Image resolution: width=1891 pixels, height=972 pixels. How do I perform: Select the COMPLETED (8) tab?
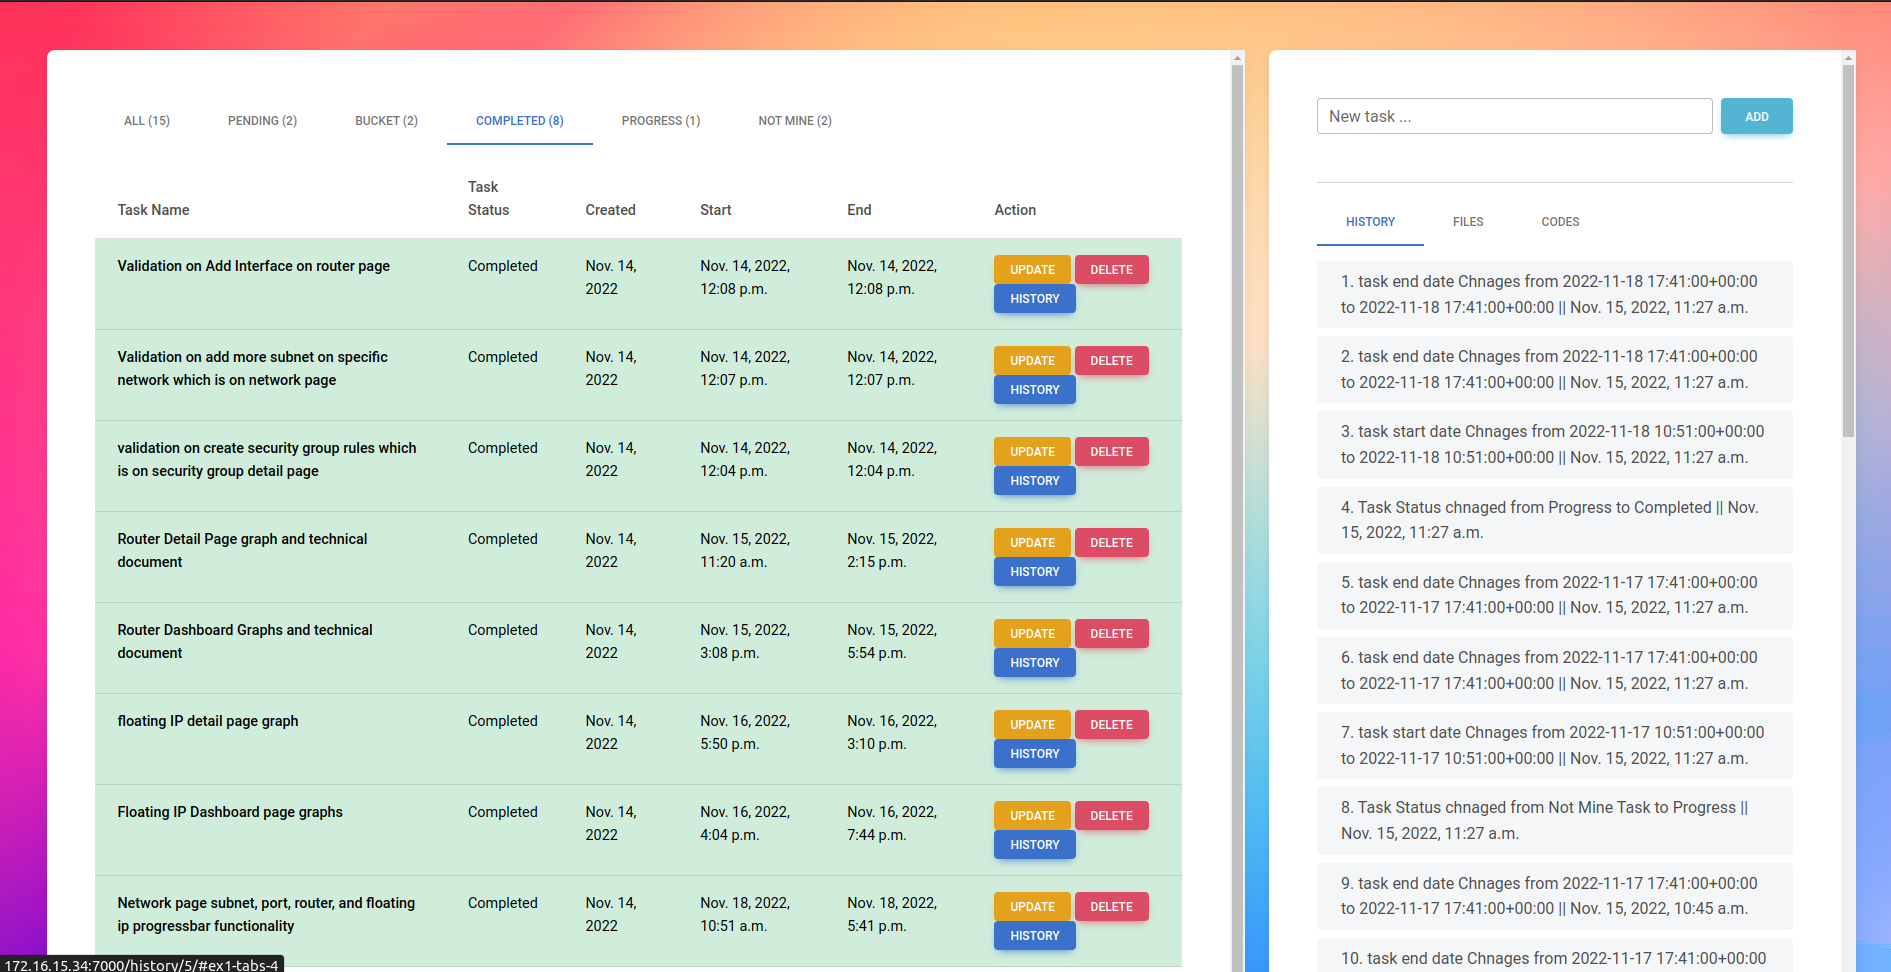520,121
